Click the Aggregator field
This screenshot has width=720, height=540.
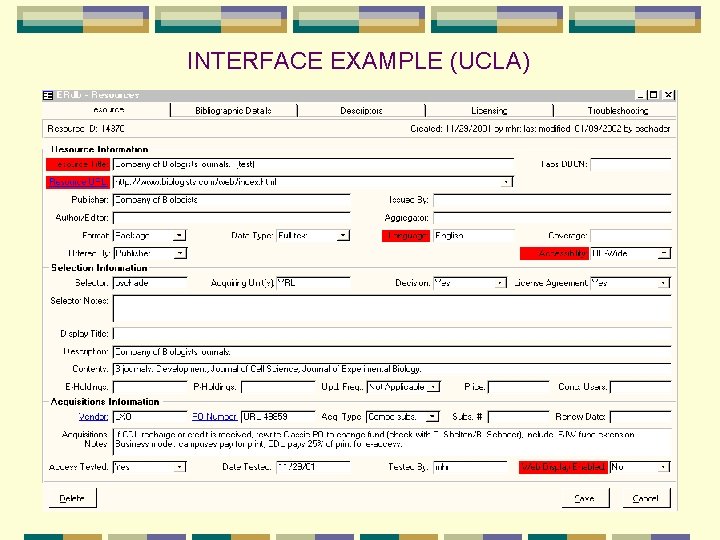tap(552, 218)
